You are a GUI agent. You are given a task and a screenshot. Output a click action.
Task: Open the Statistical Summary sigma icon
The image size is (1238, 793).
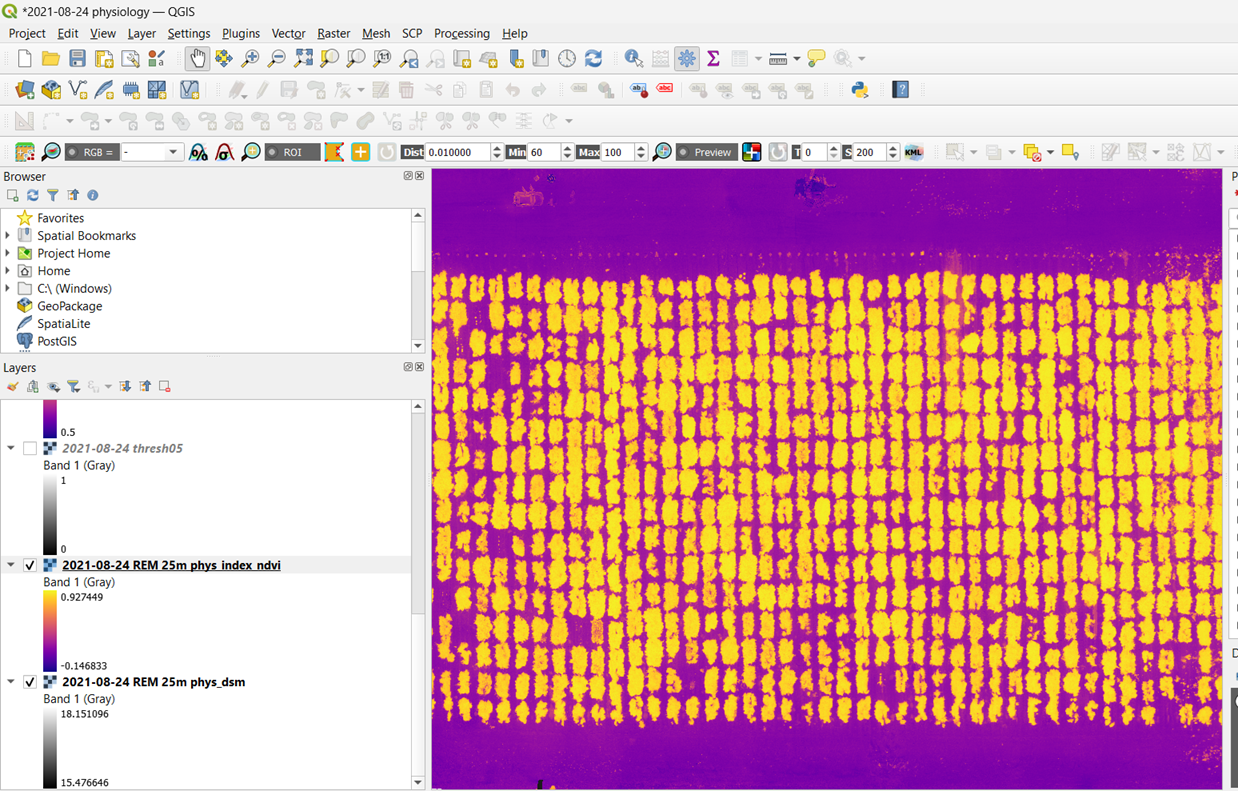[x=713, y=59]
